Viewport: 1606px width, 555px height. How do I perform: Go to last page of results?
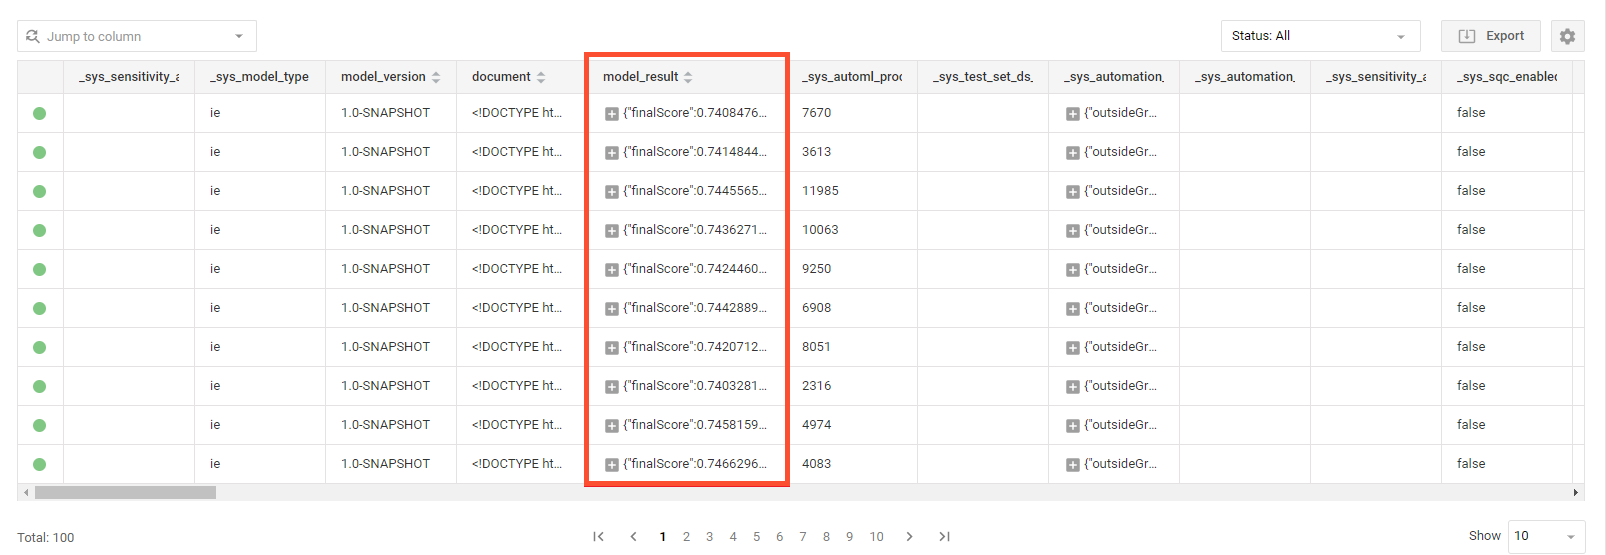tap(944, 537)
